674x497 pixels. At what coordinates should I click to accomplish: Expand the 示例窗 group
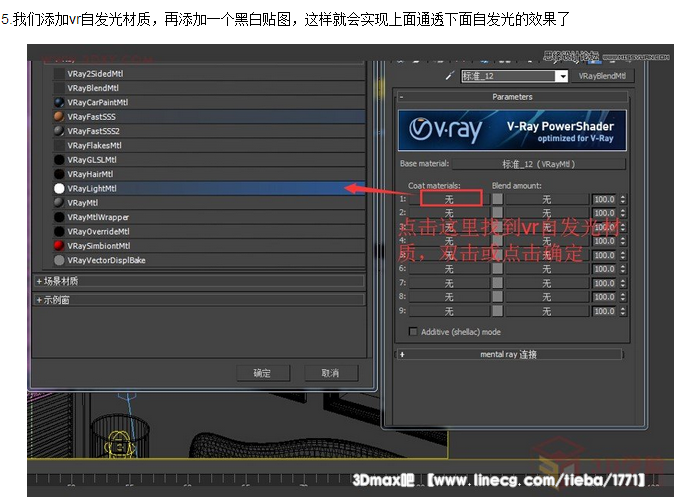coord(200,300)
